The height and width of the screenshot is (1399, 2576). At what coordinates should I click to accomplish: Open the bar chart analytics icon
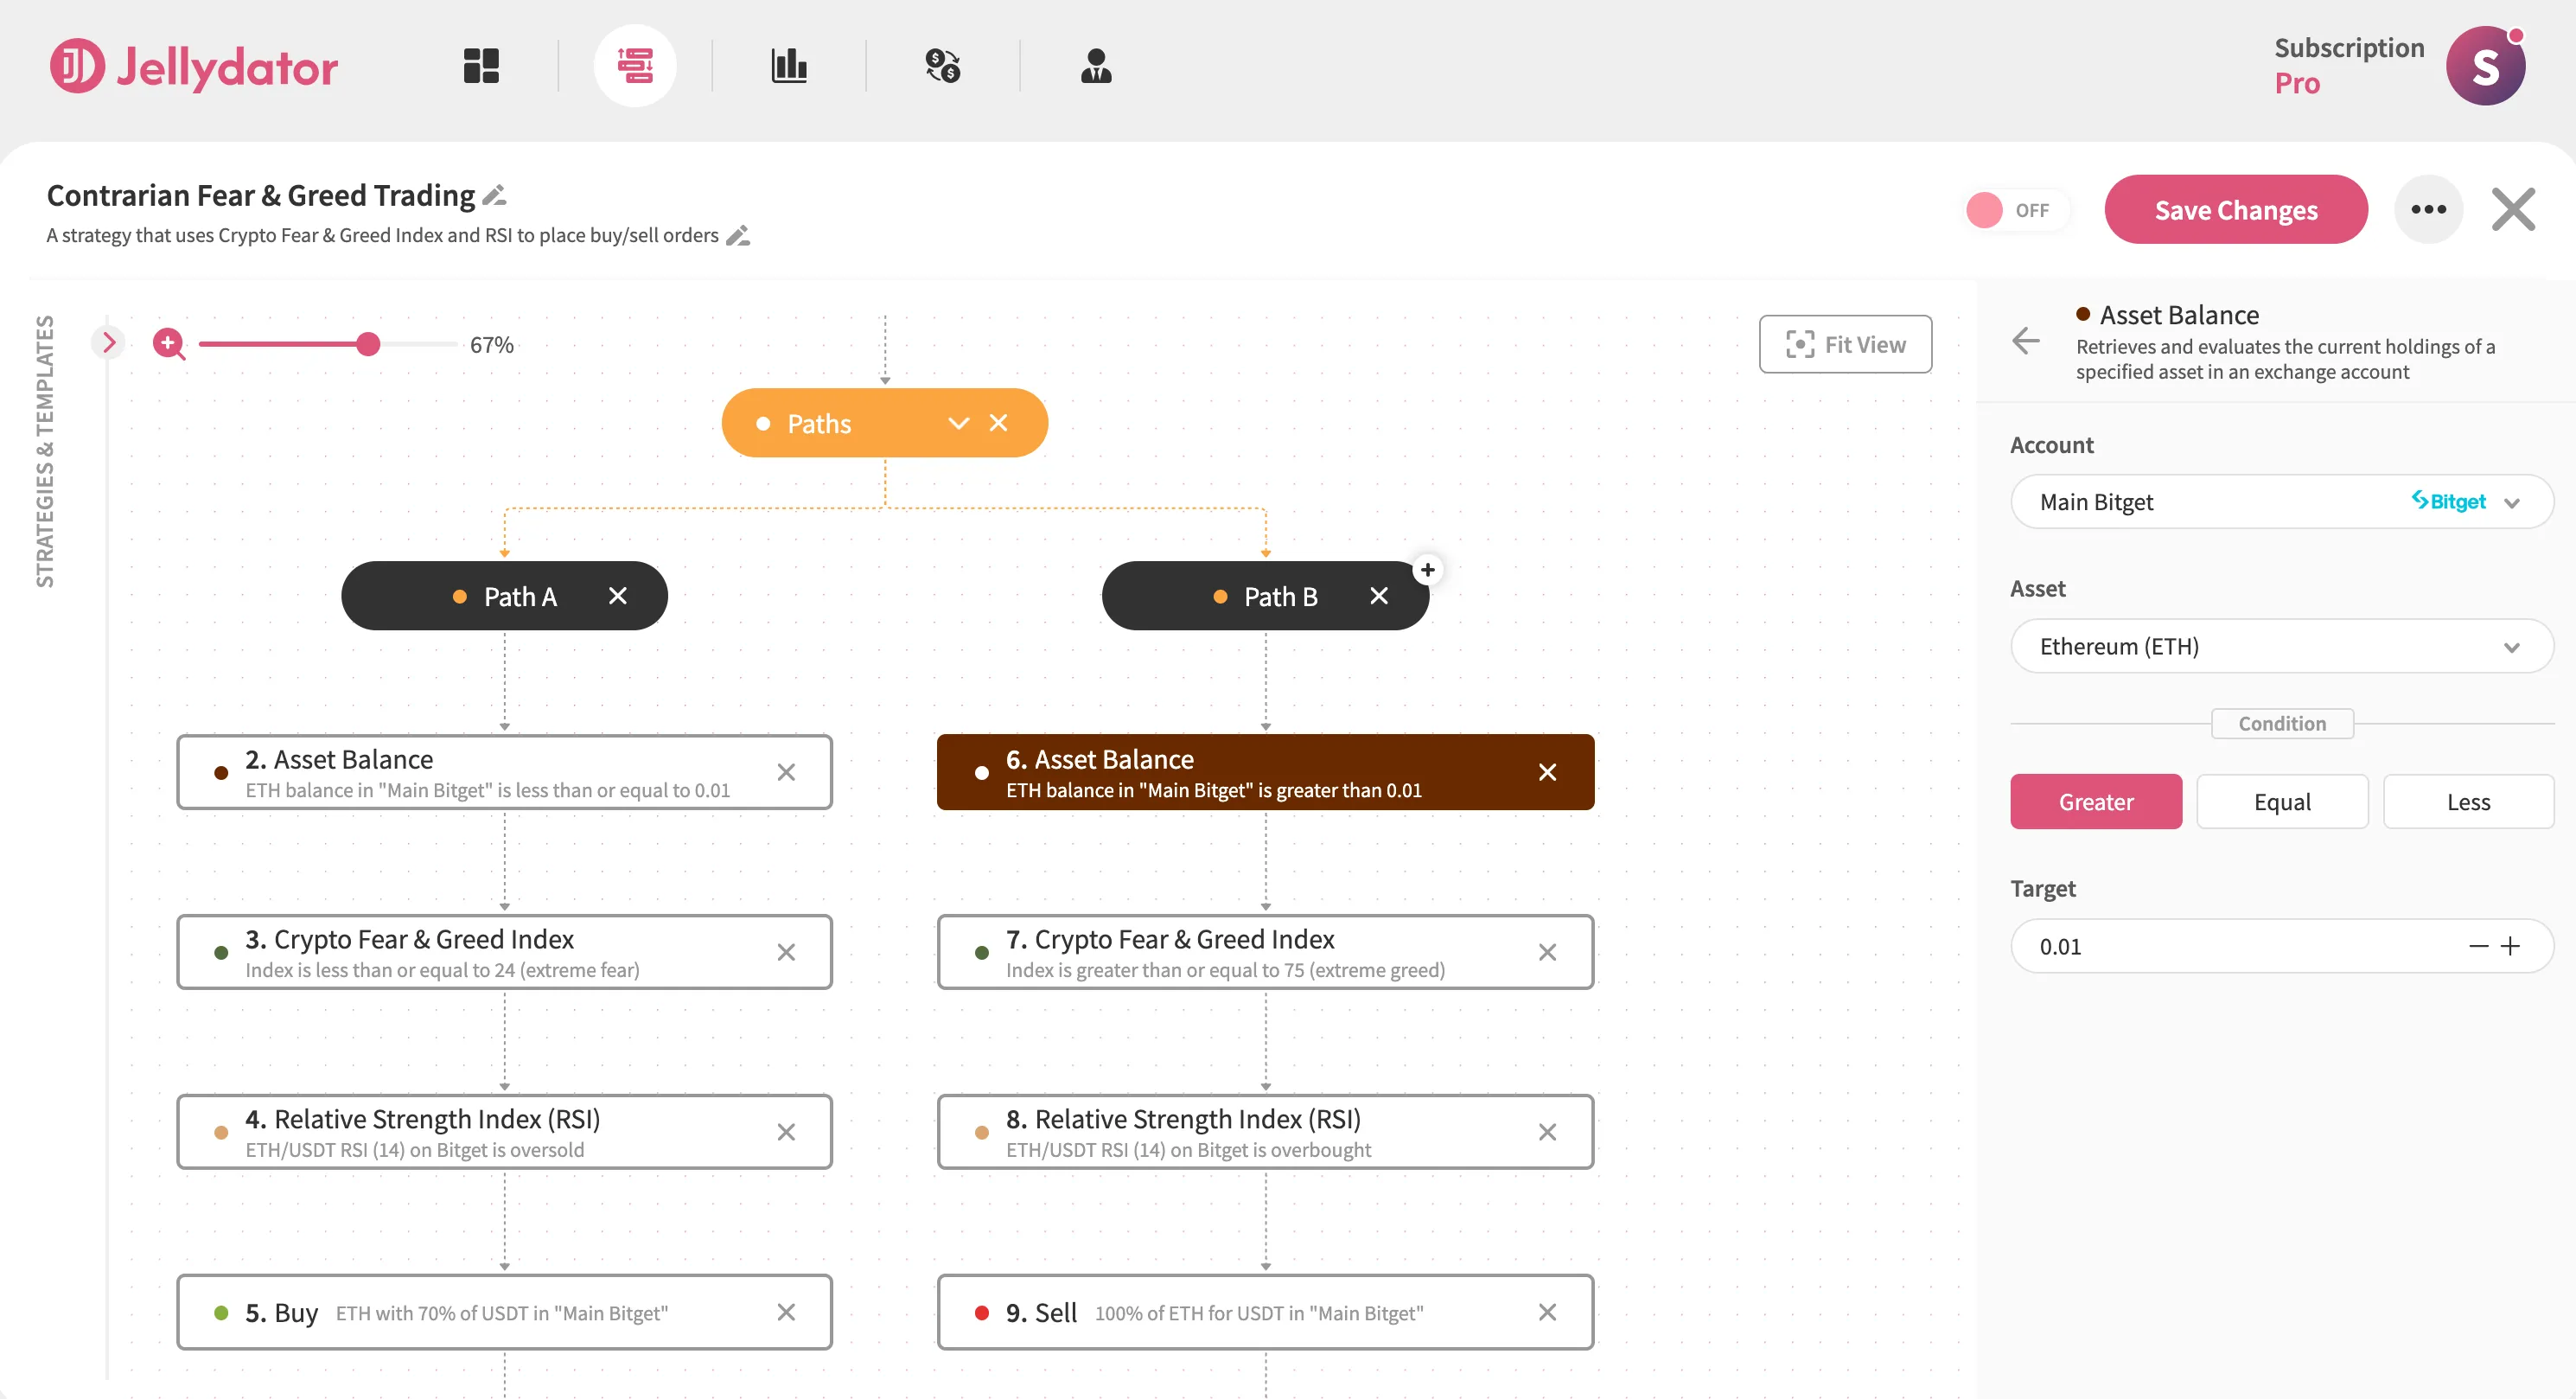789,66
